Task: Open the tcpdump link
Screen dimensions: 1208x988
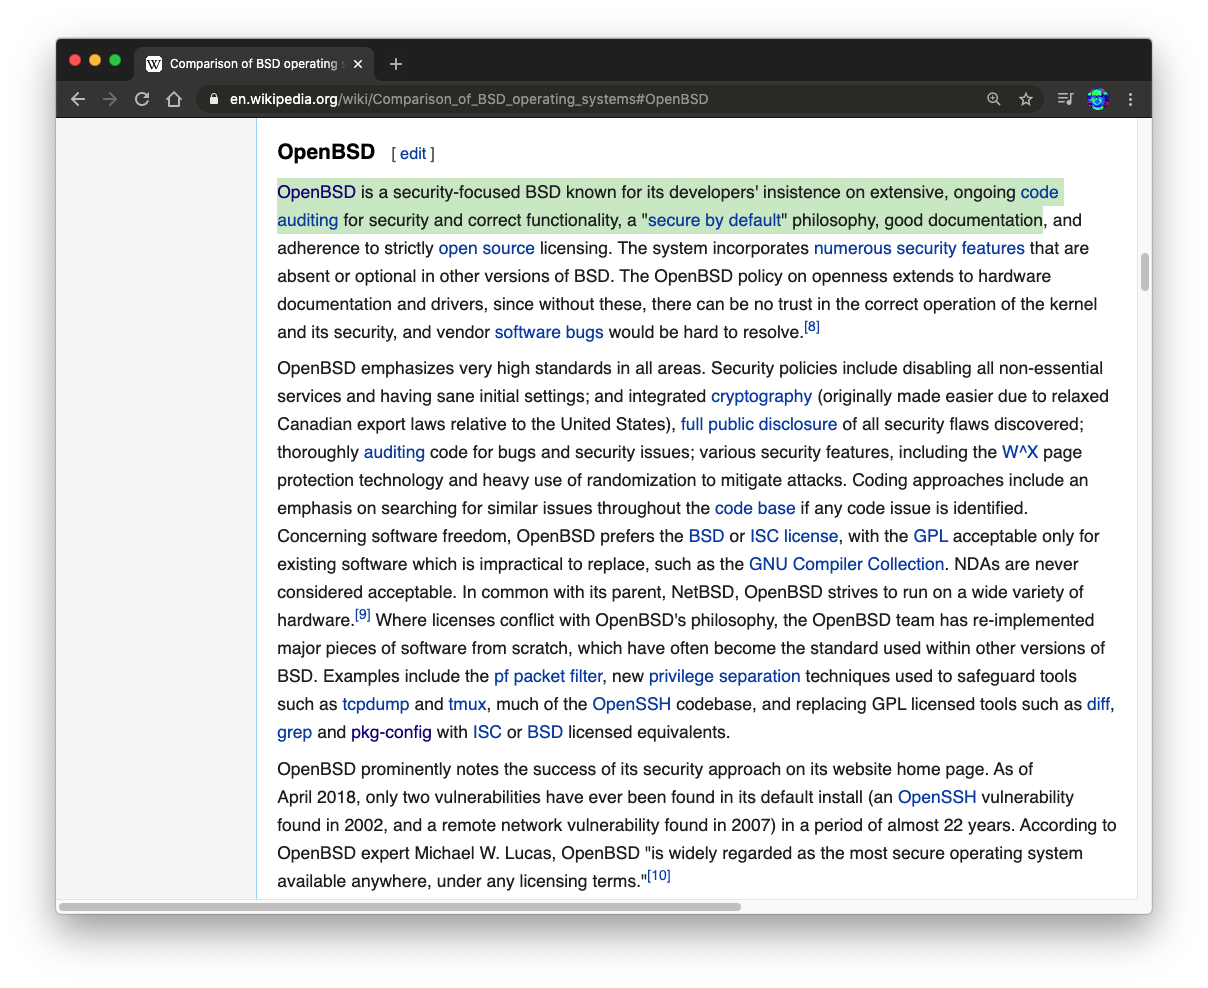Action: point(376,704)
